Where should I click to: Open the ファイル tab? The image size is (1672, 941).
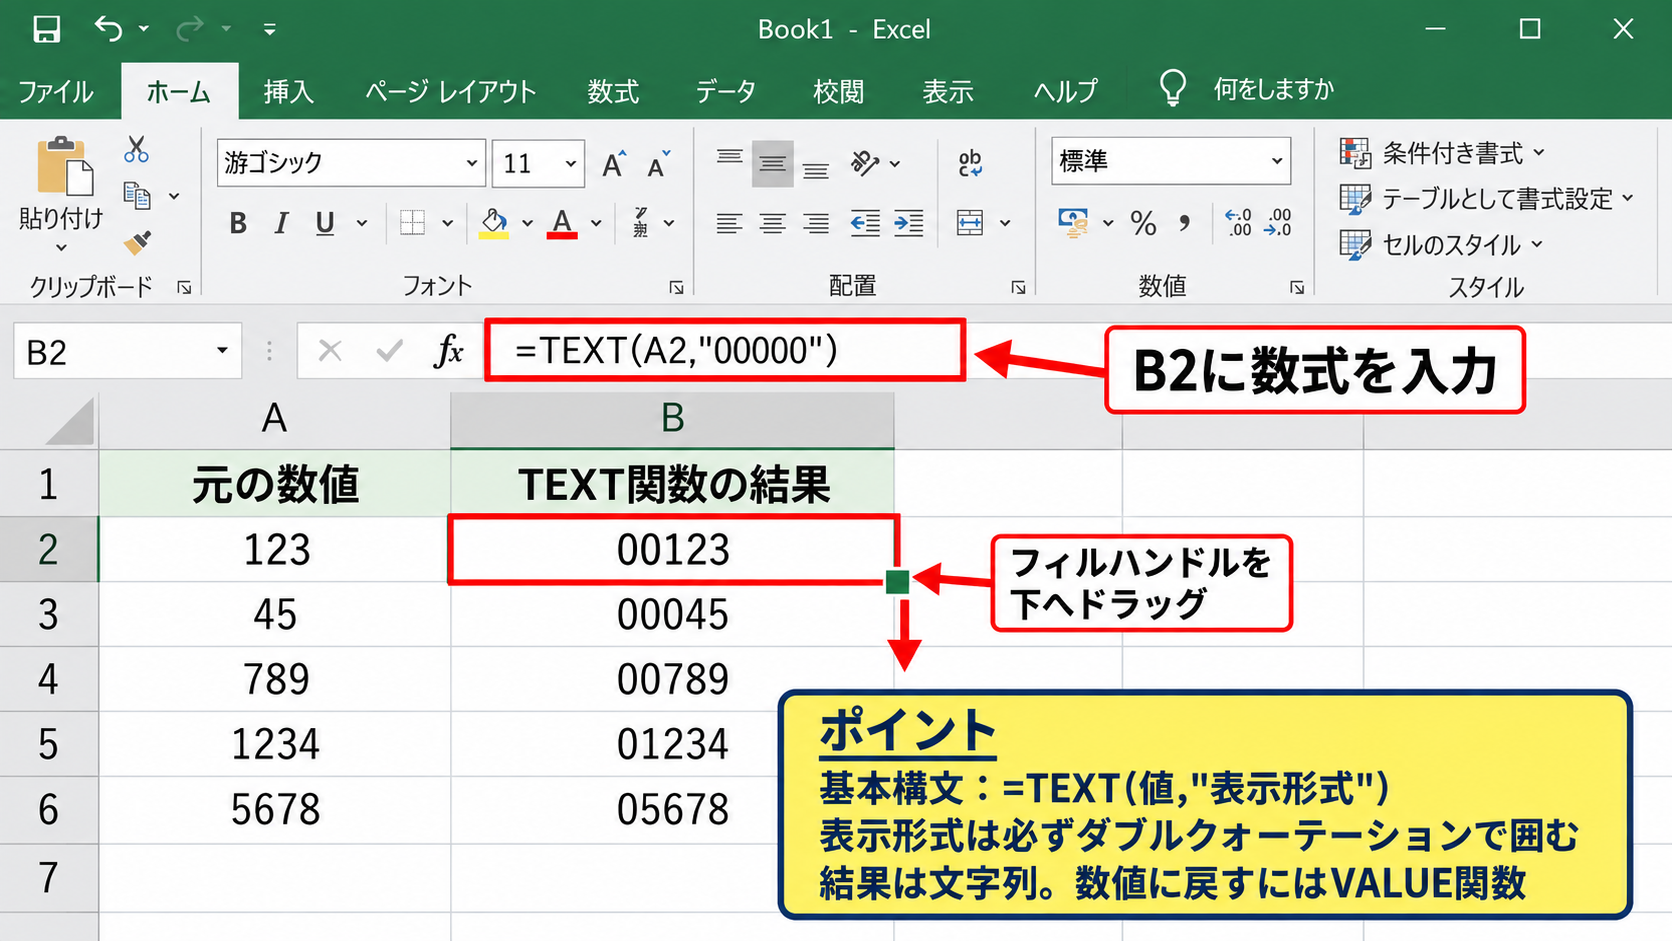56,92
